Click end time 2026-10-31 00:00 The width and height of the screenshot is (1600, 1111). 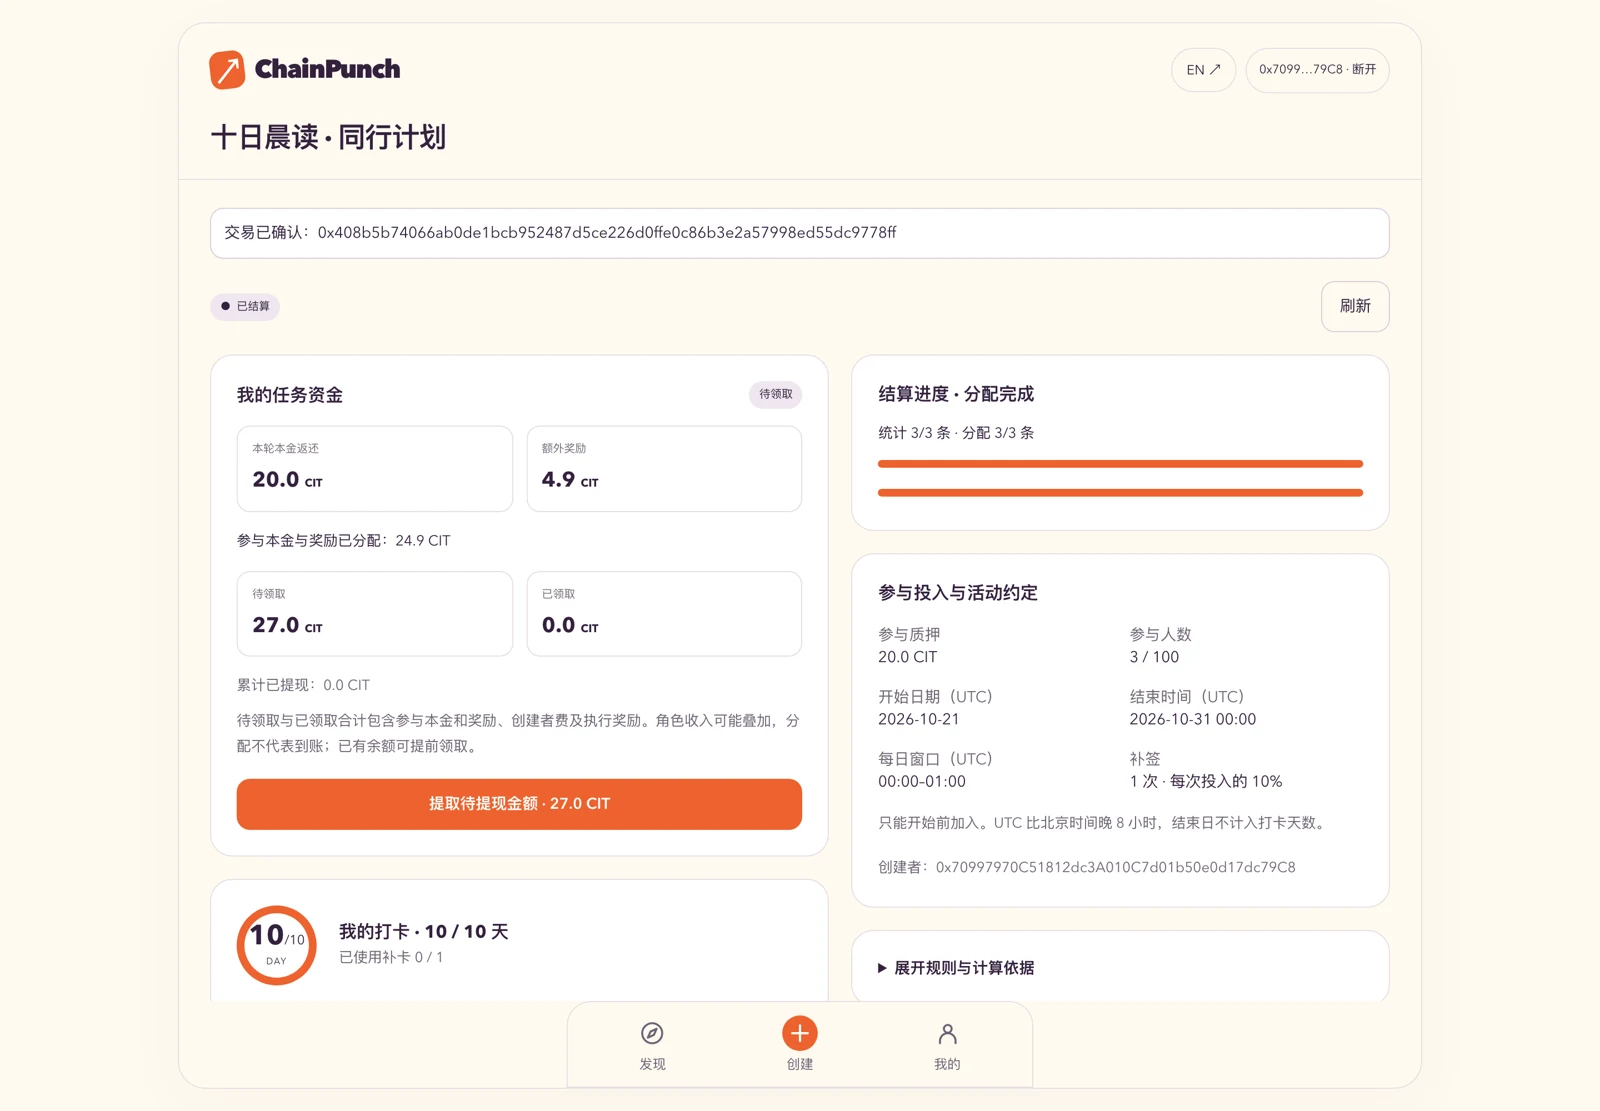[1192, 719]
